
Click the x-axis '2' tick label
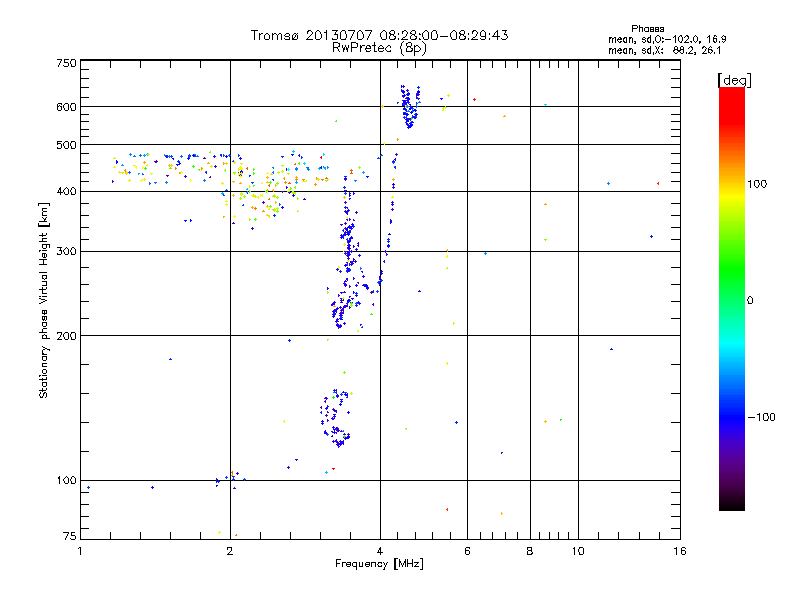point(230,551)
